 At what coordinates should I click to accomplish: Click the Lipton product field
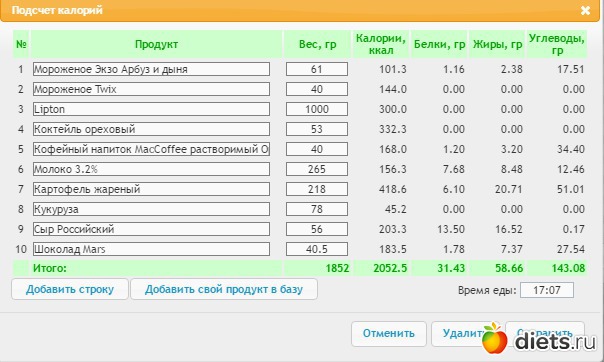tap(151, 109)
